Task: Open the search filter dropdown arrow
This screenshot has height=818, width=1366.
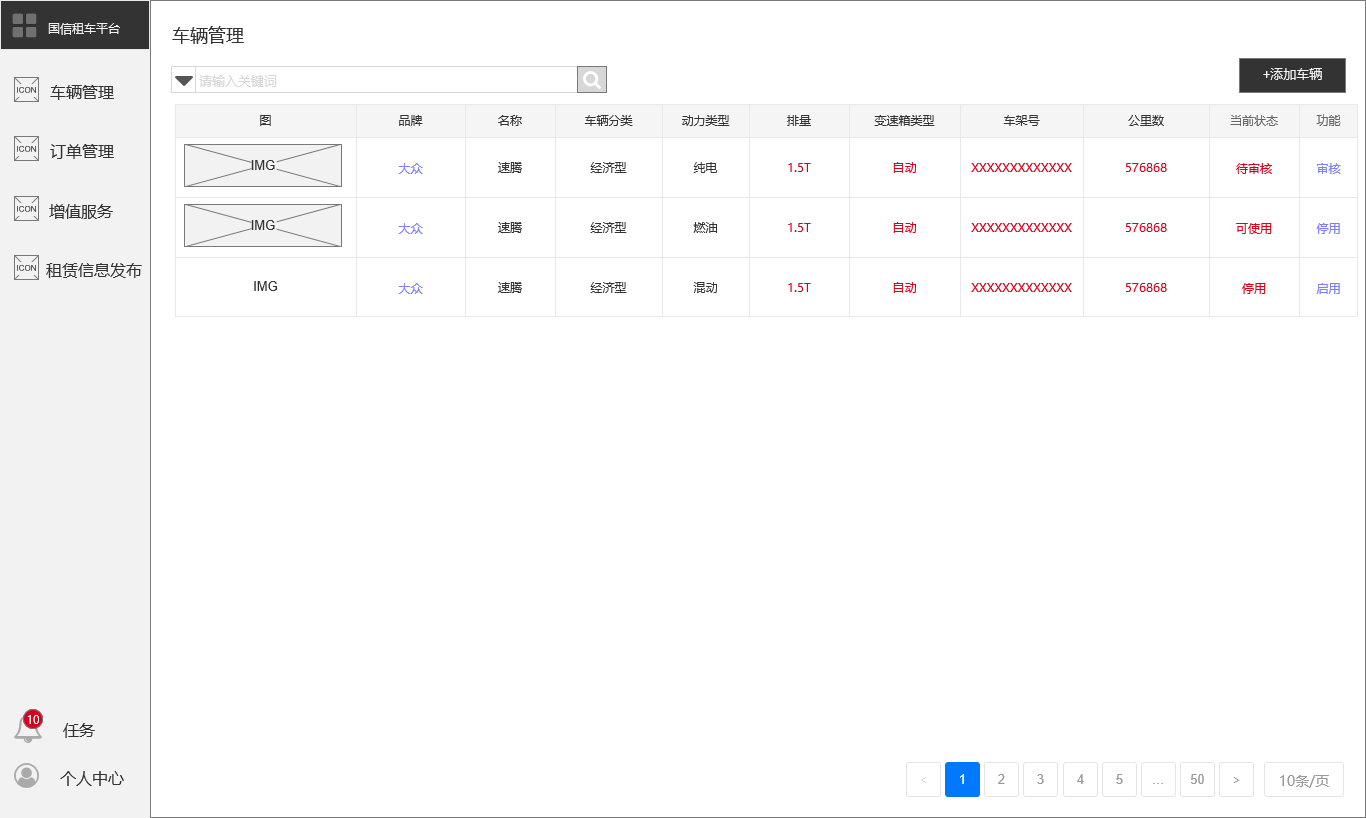Action: click(184, 80)
